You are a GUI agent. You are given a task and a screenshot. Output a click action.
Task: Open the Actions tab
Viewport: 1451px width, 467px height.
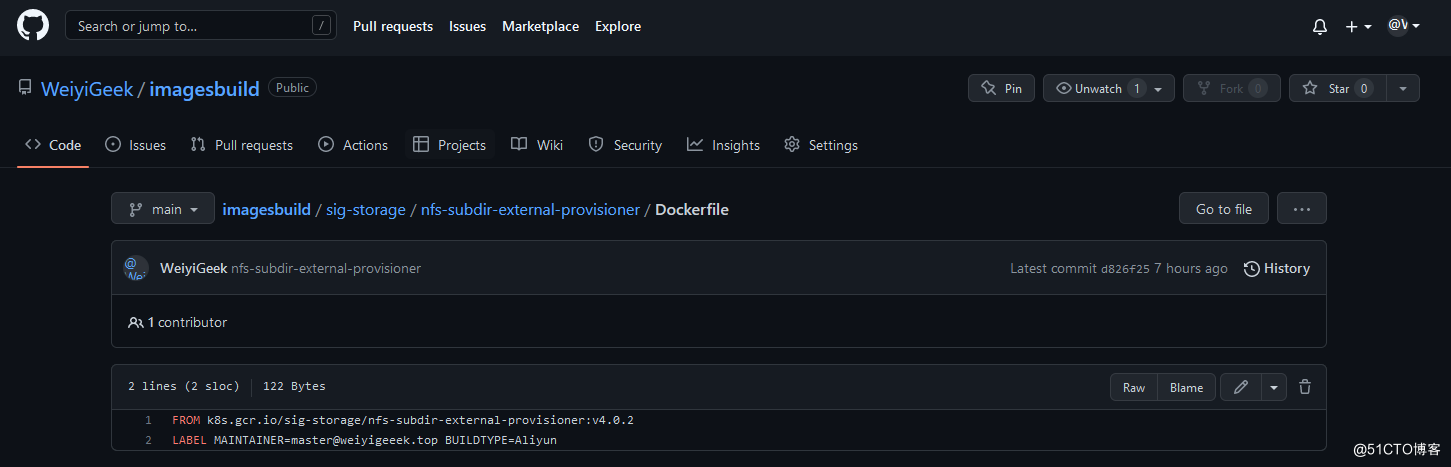(353, 145)
